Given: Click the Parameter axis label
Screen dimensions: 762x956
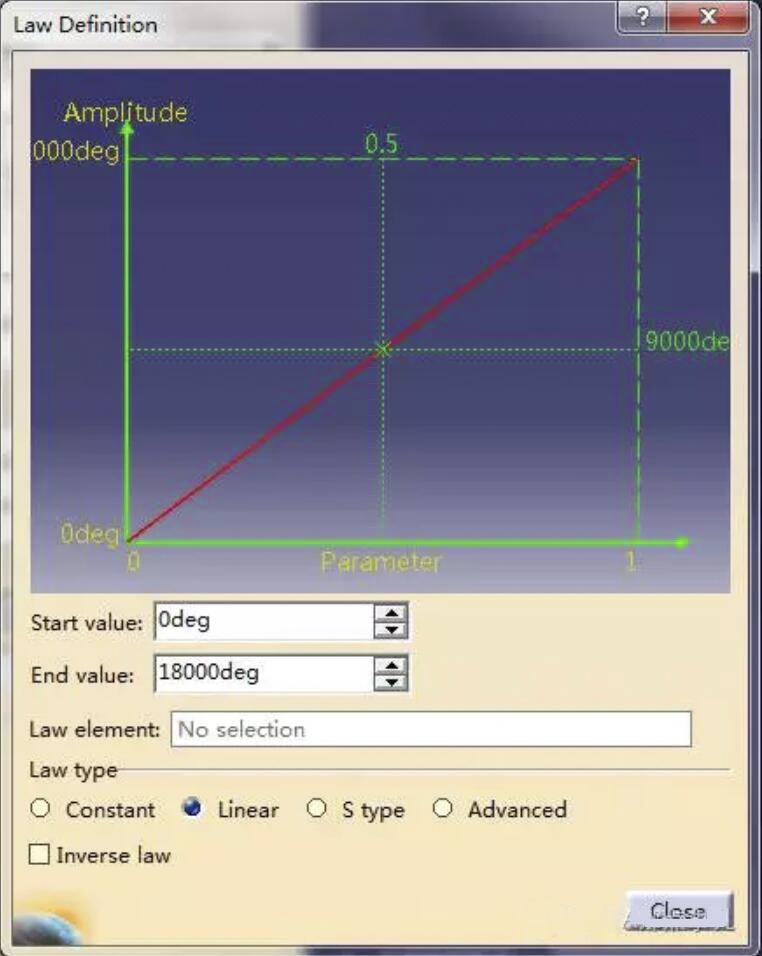Looking at the screenshot, I should coord(380,562).
